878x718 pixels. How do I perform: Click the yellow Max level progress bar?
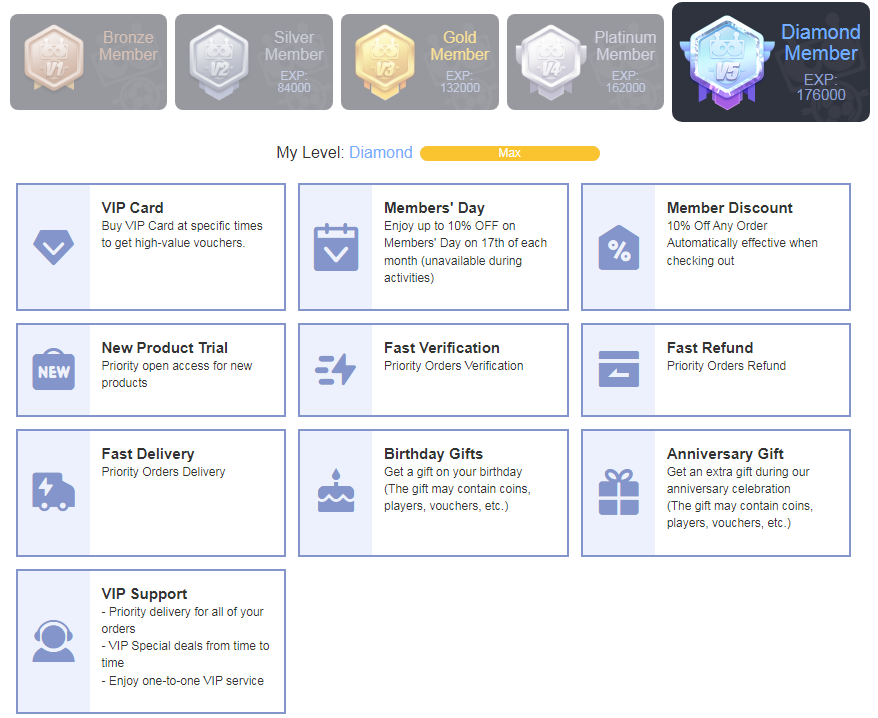coord(509,153)
